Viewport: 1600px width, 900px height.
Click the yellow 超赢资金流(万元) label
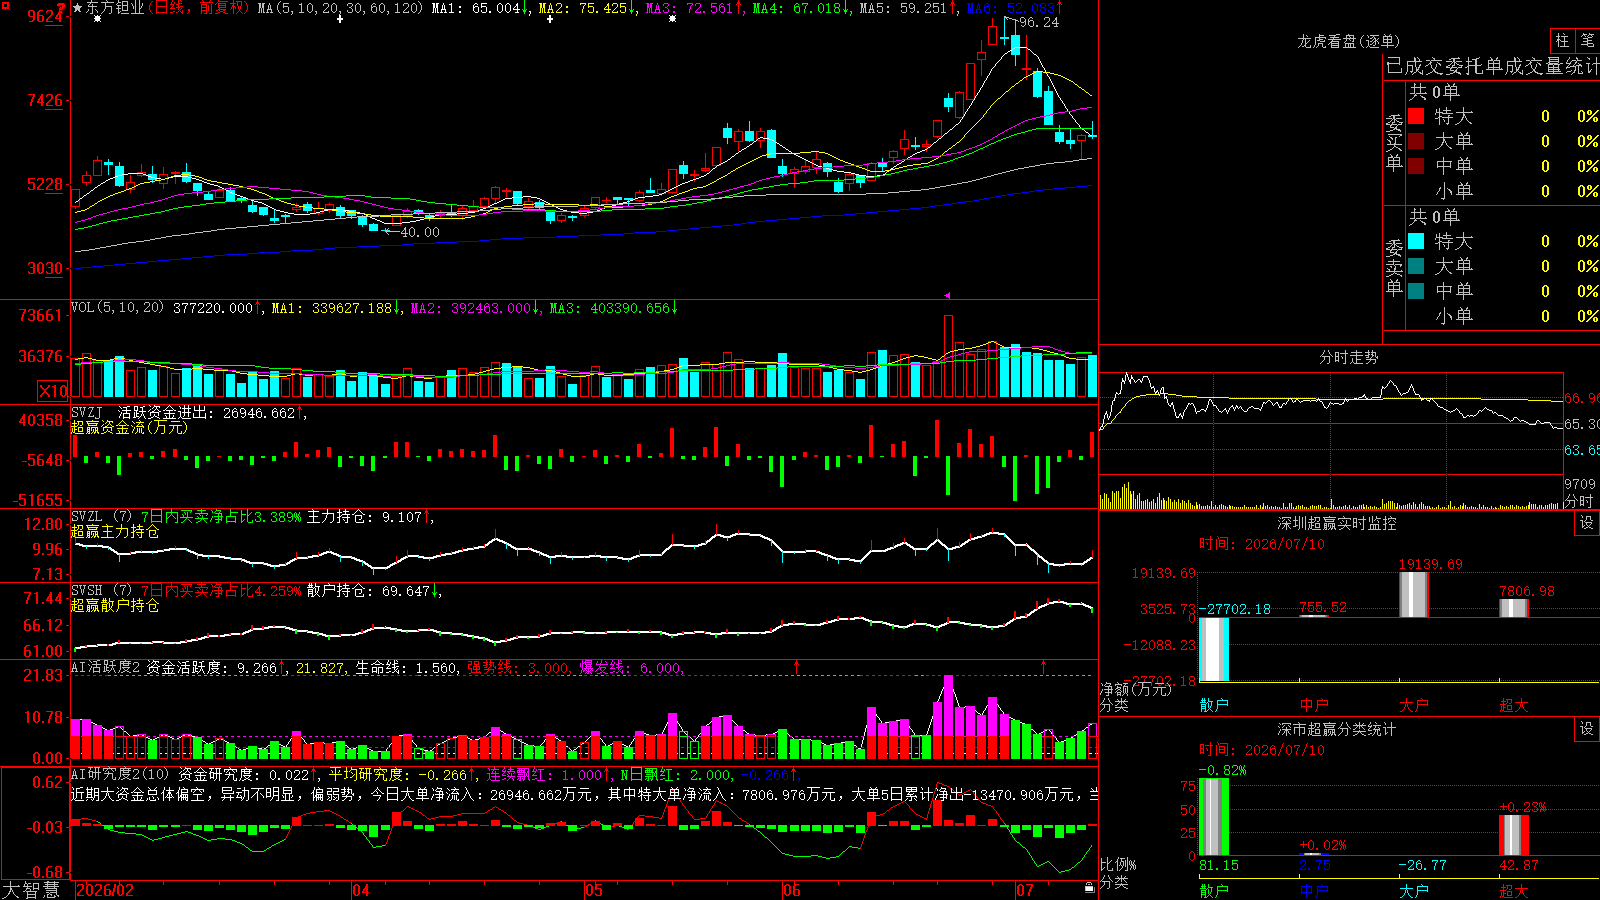[x=129, y=427]
